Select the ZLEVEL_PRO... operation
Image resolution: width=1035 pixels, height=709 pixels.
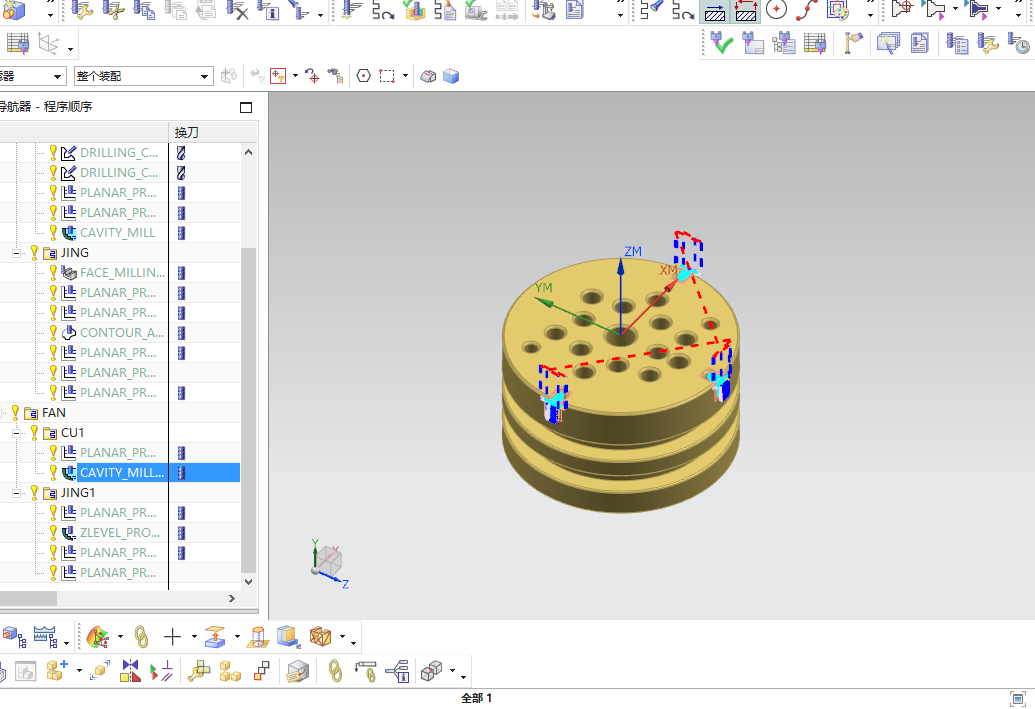(120, 533)
